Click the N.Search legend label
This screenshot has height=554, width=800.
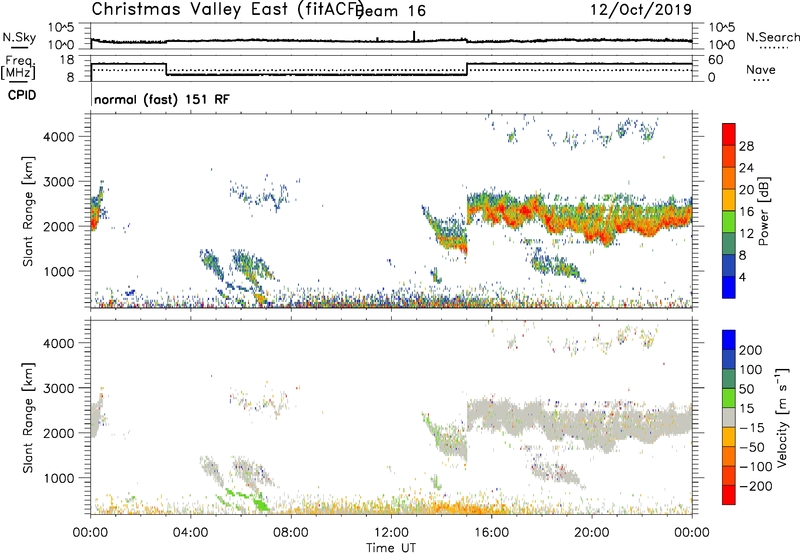pos(773,37)
